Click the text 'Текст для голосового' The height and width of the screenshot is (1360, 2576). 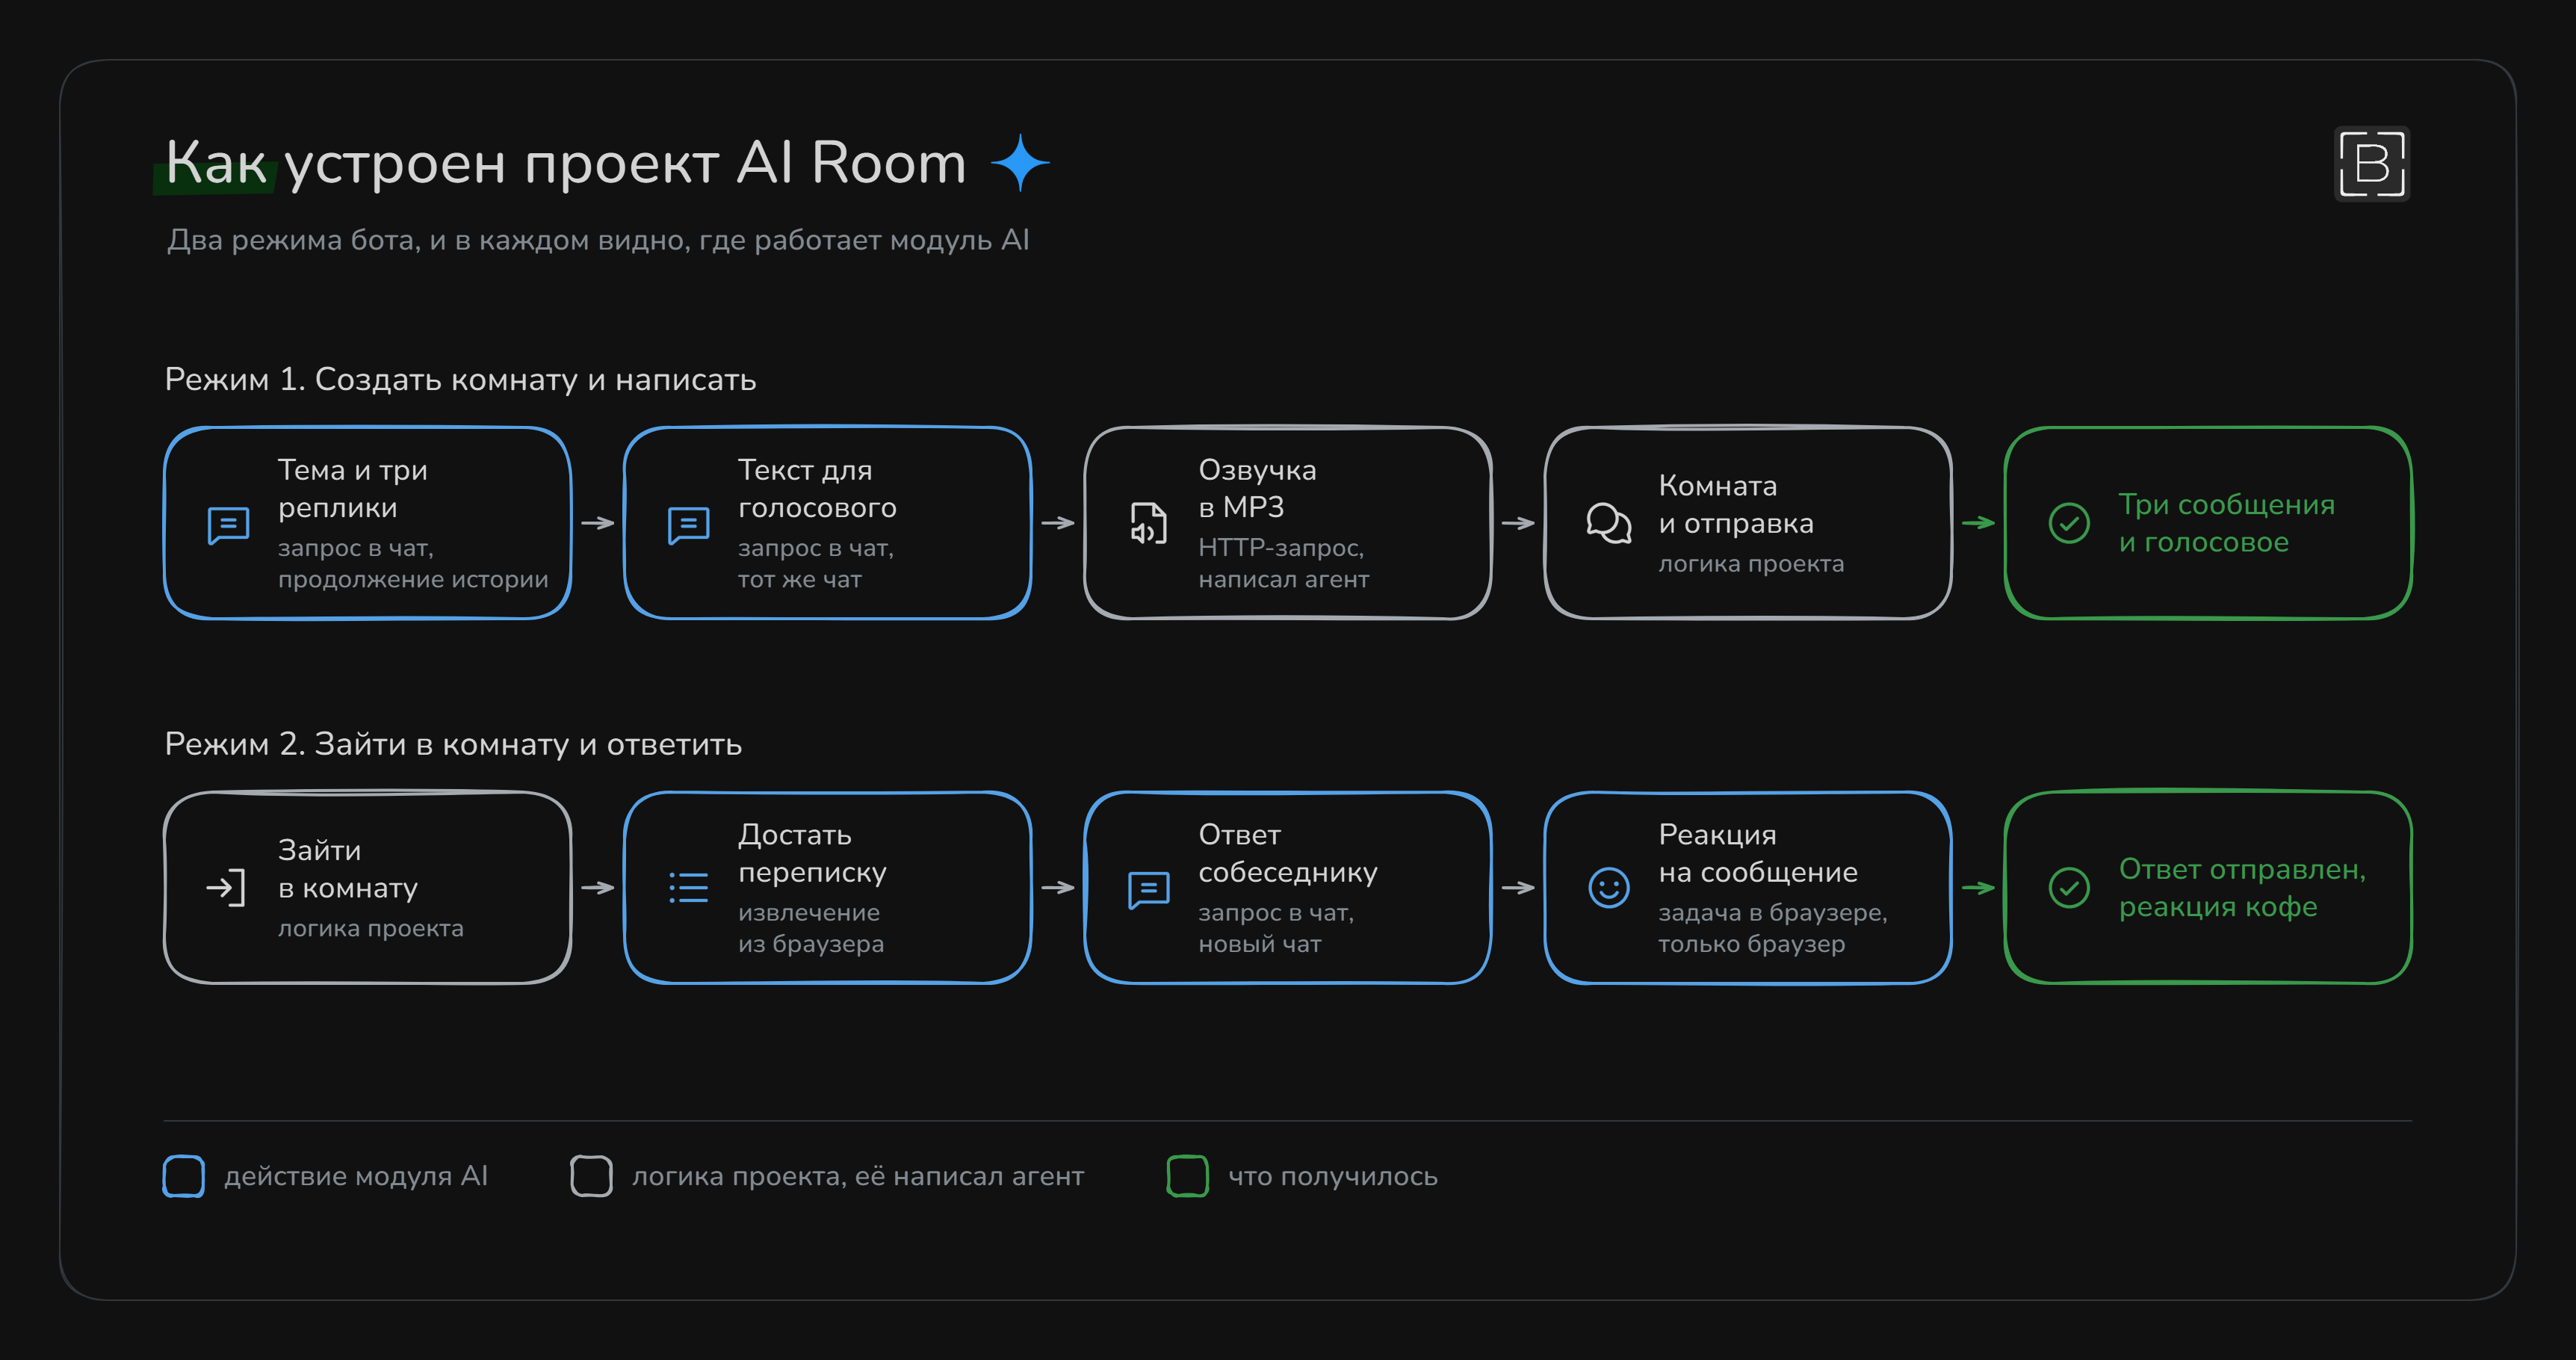[817, 489]
